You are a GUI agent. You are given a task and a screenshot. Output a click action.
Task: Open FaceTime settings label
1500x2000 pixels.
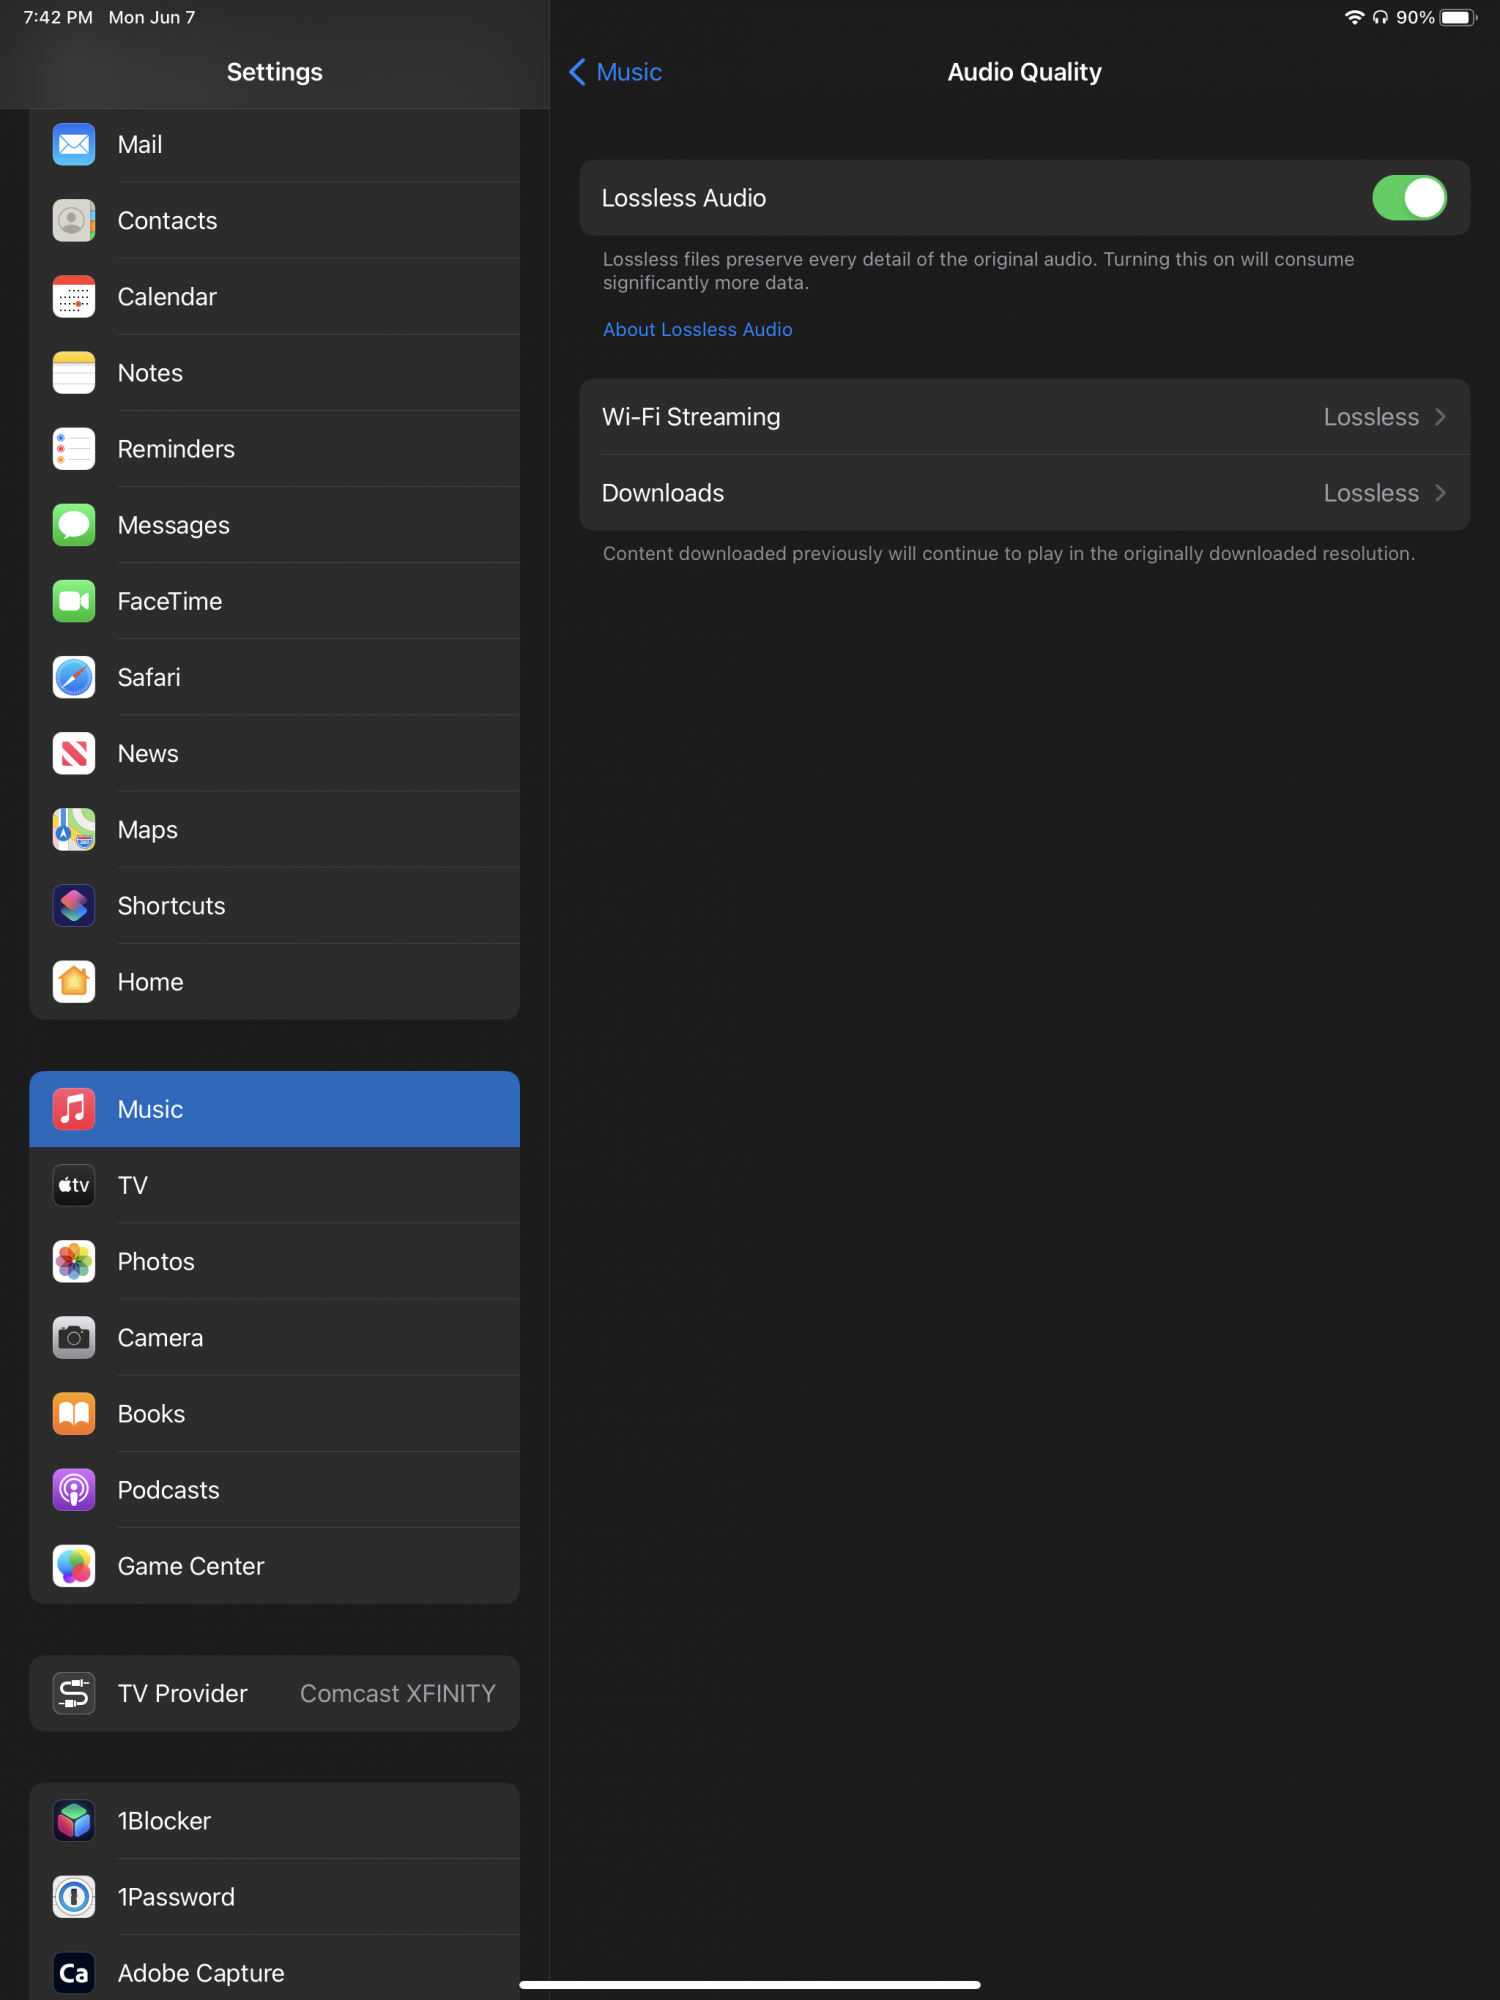170,601
